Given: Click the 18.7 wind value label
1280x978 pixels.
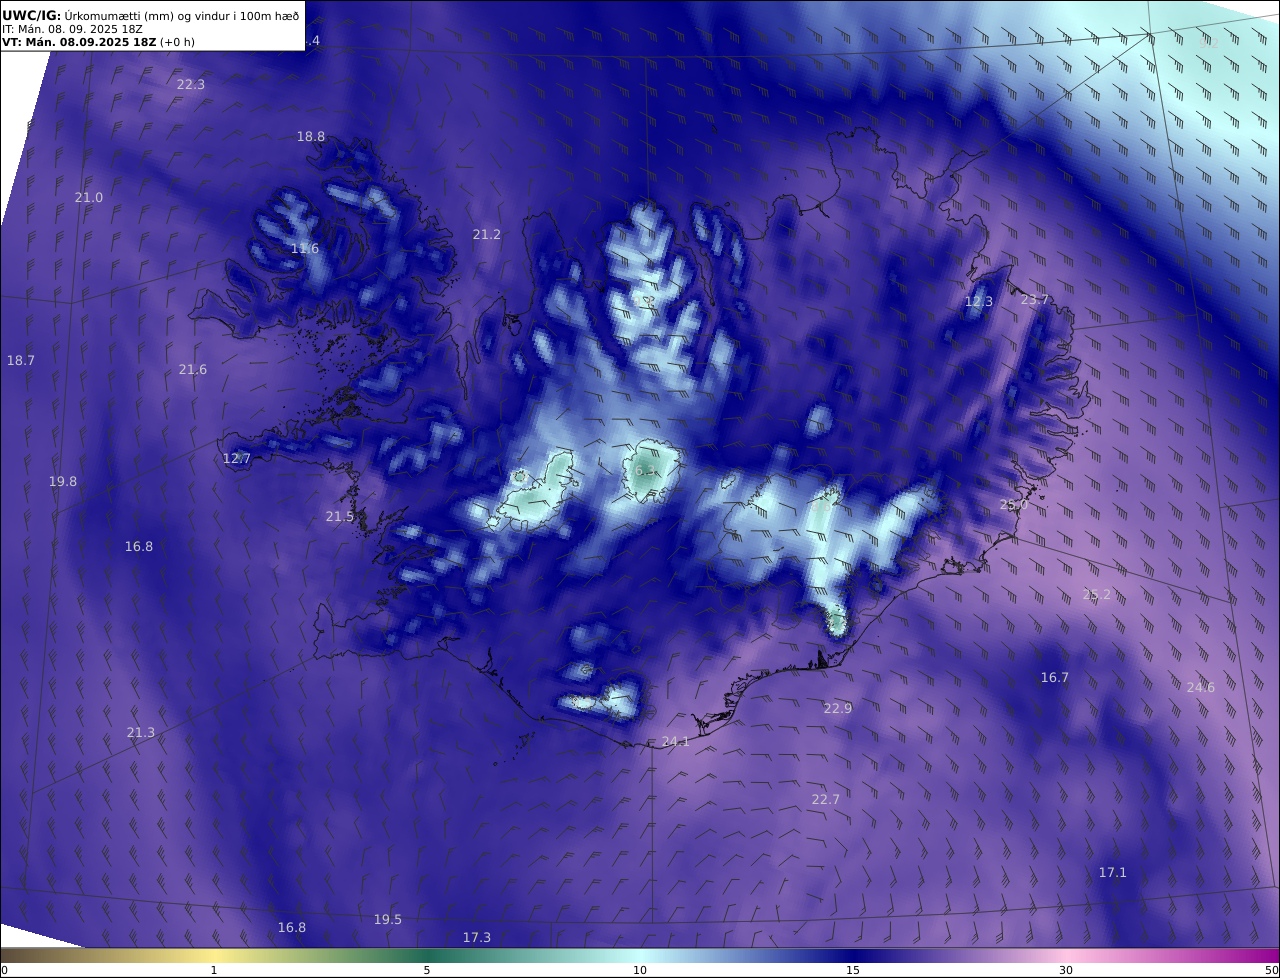Looking at the screenshot, I should [21, 360].
